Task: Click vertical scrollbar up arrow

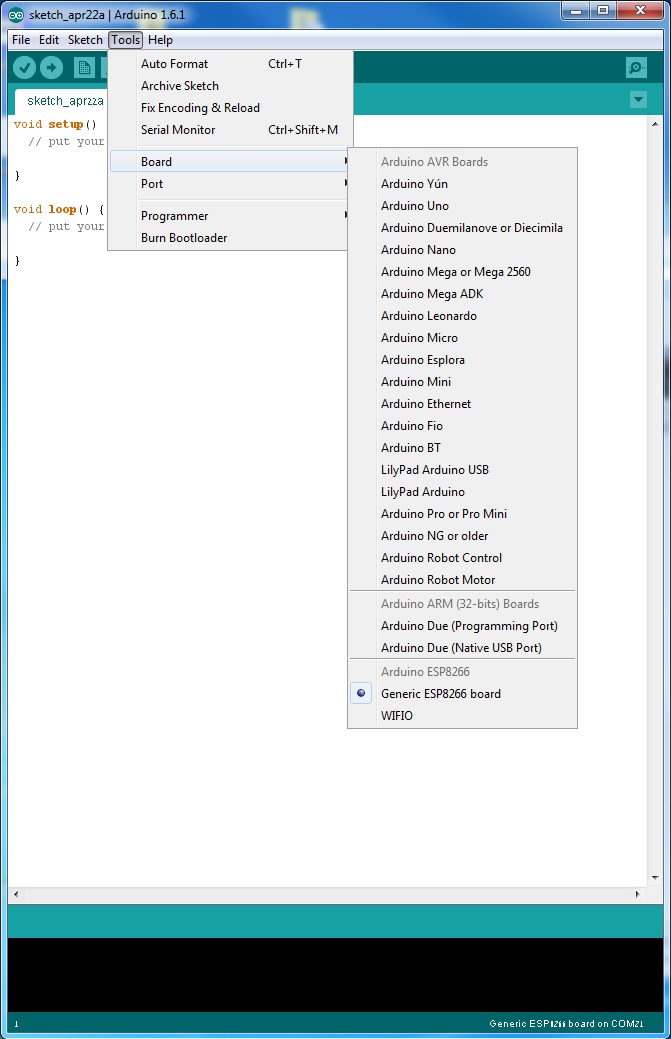Action: [655, 124]
